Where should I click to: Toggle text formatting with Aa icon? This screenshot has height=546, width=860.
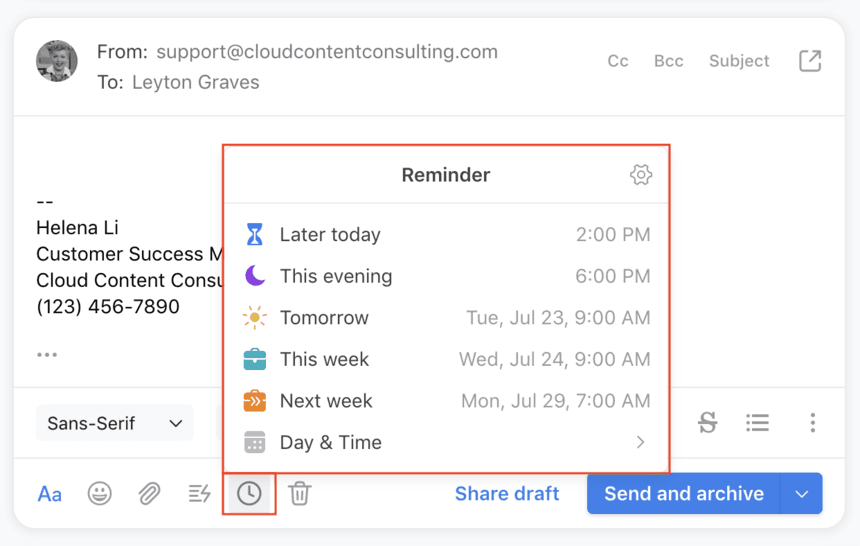pyautogui.click(x=49, y=494)
